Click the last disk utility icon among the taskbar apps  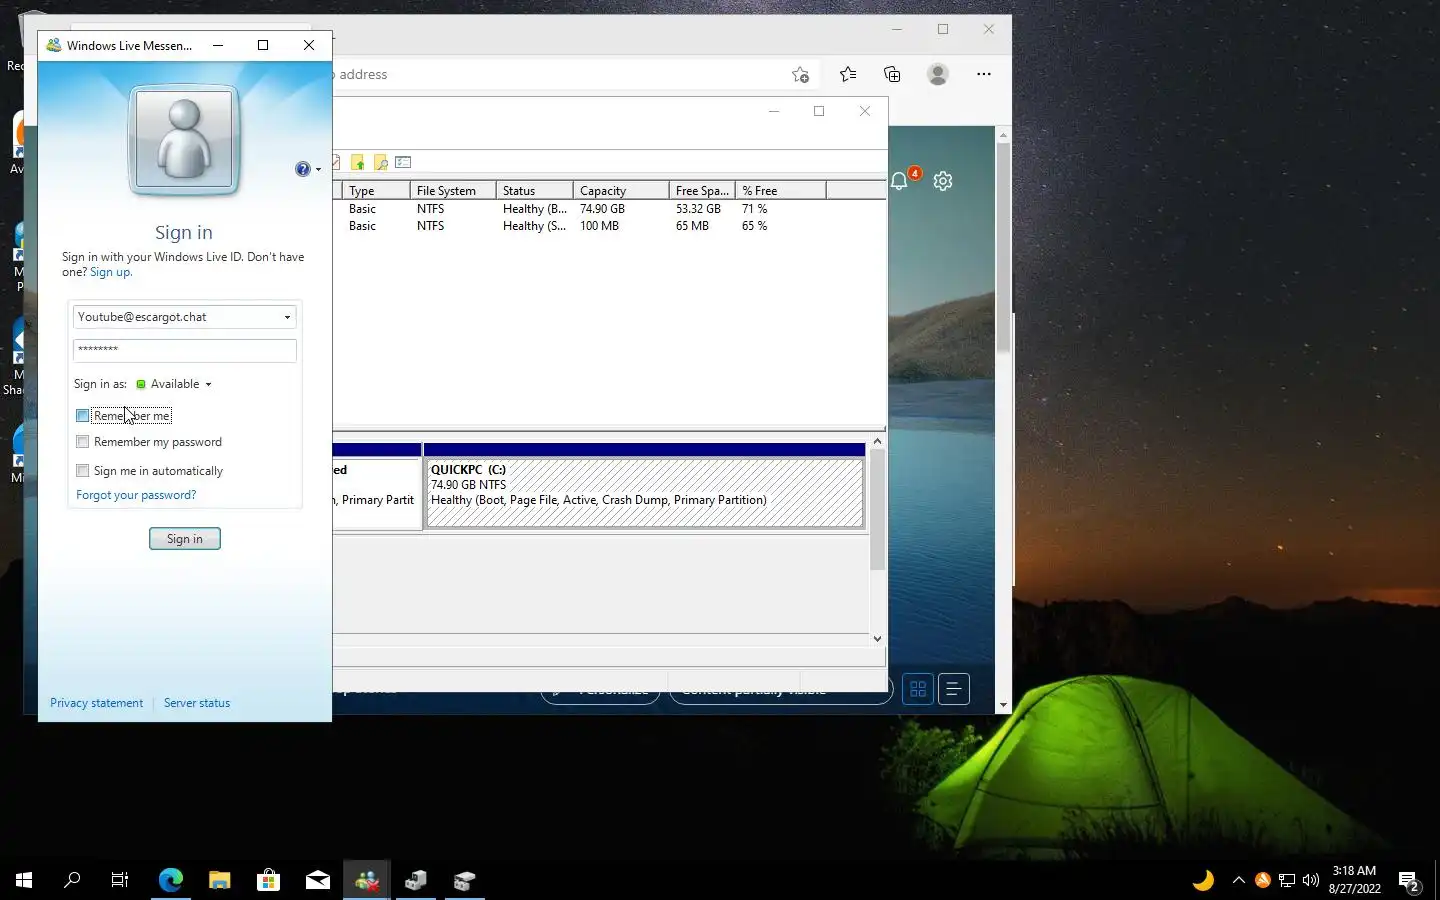pyautogui.click(x=465, y=880)
